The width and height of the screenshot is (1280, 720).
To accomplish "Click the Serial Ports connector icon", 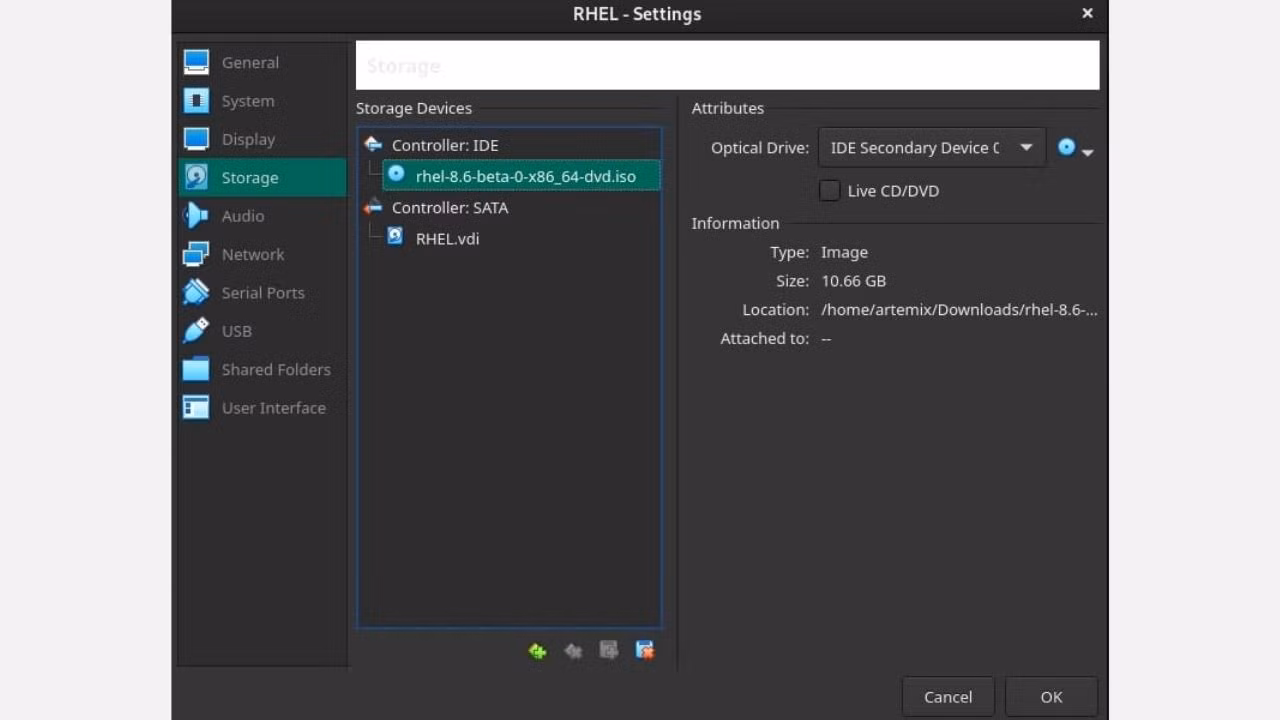I will coord(196,293).
